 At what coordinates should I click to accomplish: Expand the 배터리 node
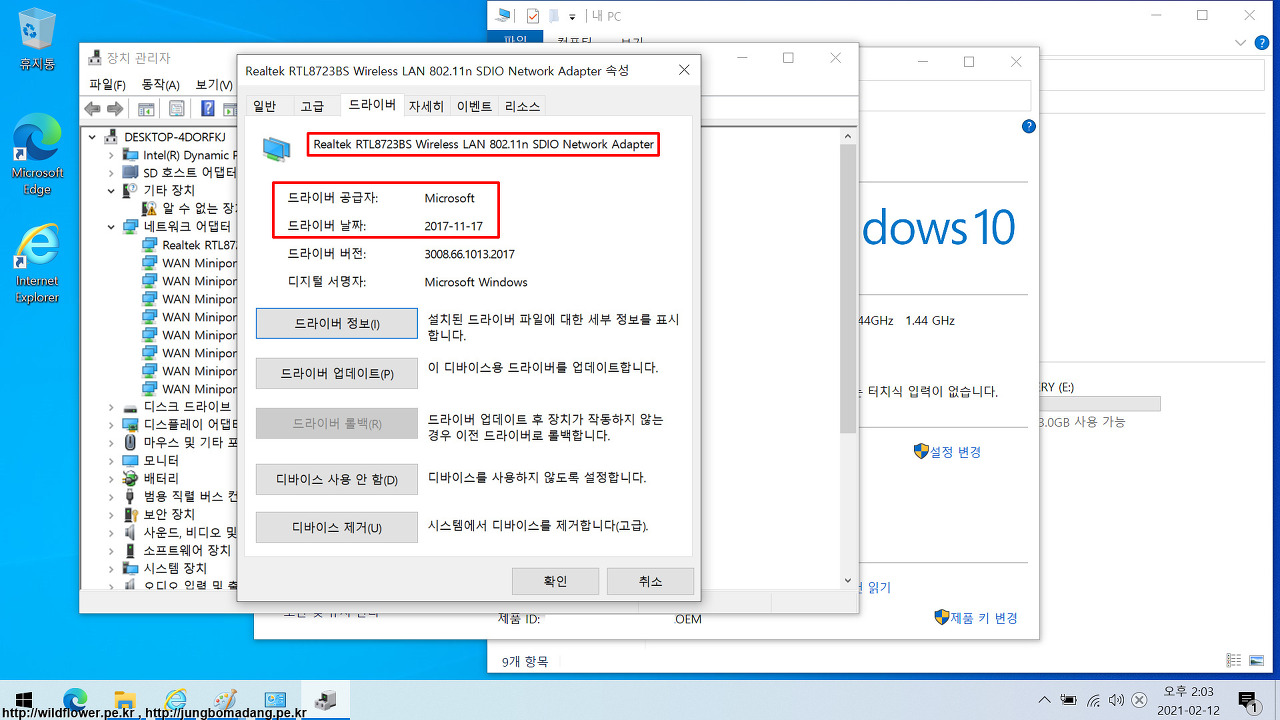pyautogui.click(x=111, y=478)
